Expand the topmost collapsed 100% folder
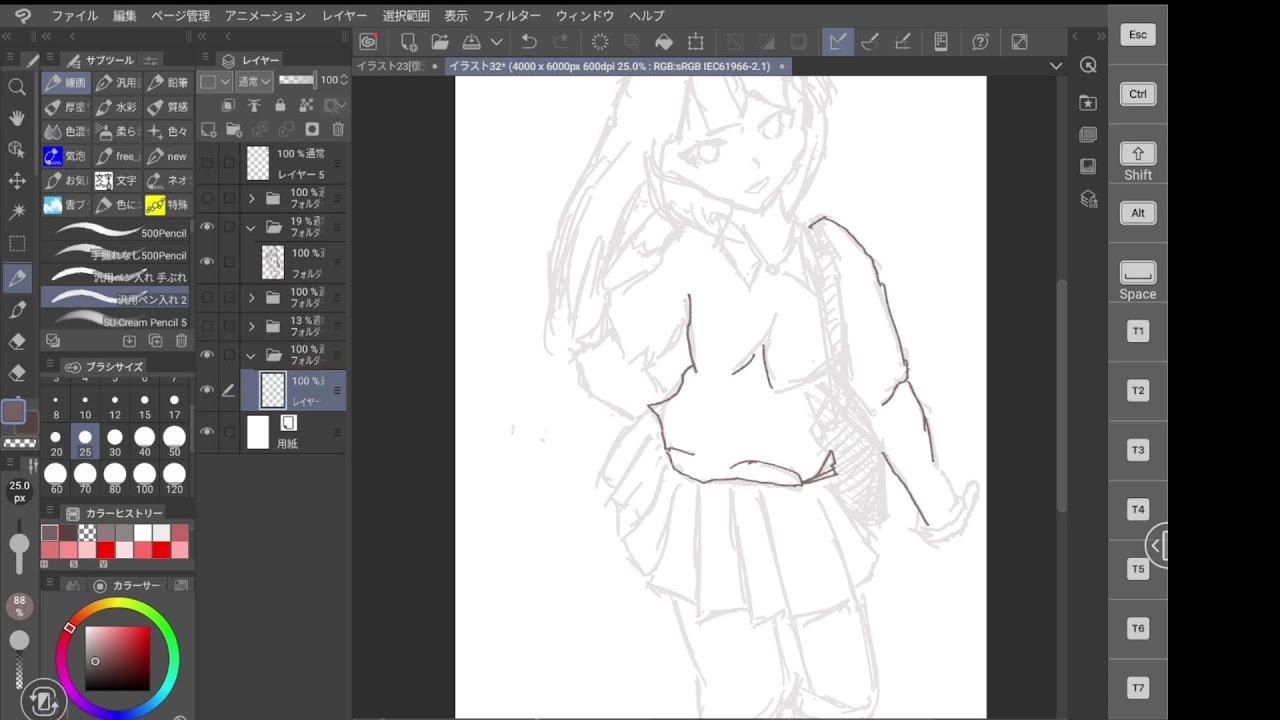Image resolution: width=1280 pixels, height=720 pixels. click(x=251, y=199)
